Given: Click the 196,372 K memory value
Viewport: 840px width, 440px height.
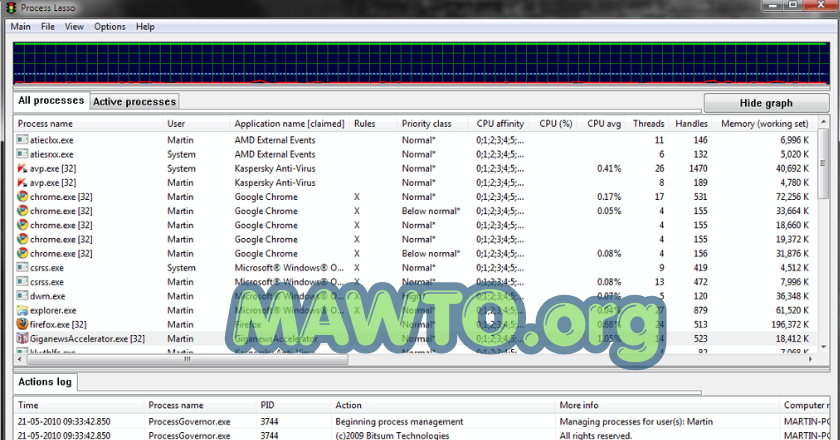Looking at the screenshot, I should click(790, 324).
